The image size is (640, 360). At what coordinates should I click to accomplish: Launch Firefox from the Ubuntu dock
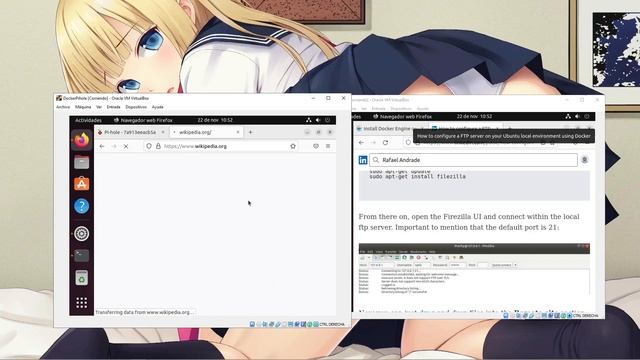click(x=82, y=140)
